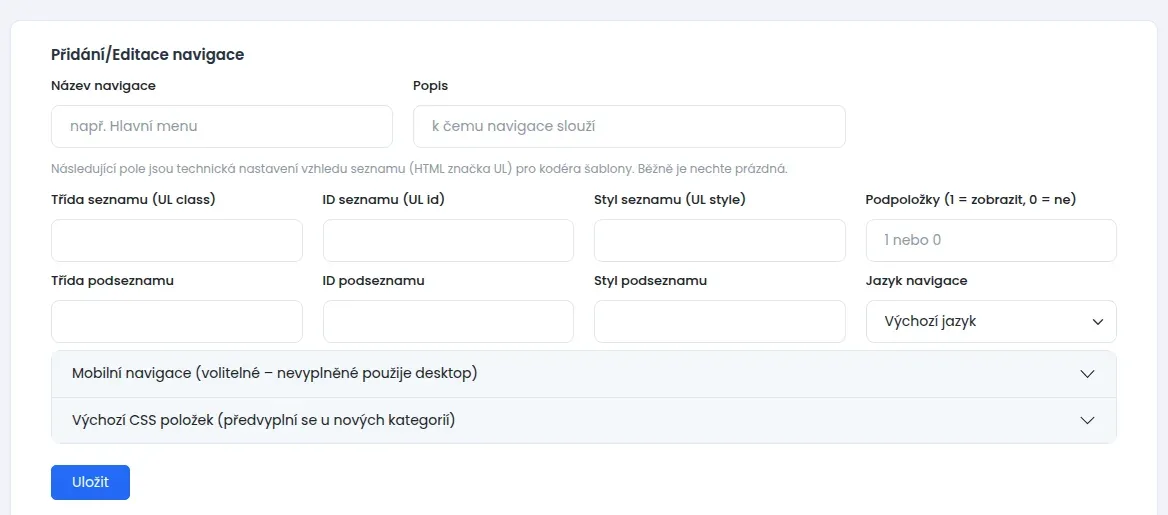Save the navigation with Uložit button
The height and width of the screenshot is (515, 1168).
pyautogui.click(x=90, y=482)
